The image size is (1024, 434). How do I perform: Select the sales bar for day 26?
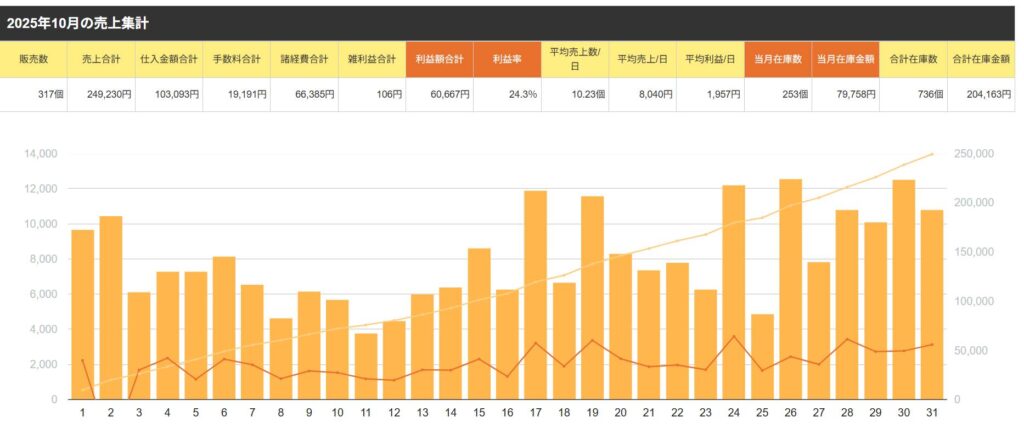pos(790,289)
